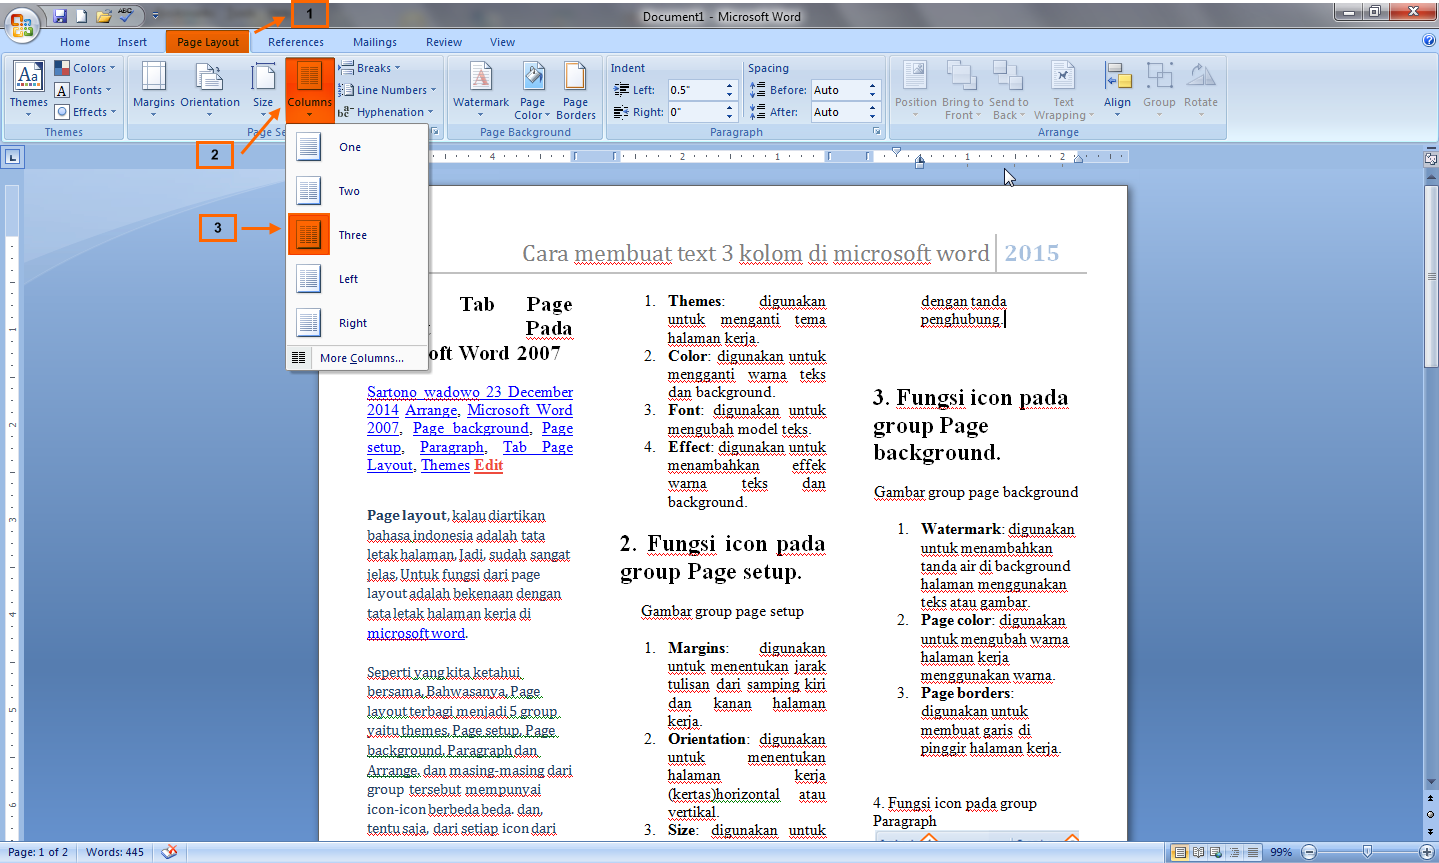This screenshot has width=1439, height=863.
Task: Open the Page Borders dialog
Action: (576, 89)
